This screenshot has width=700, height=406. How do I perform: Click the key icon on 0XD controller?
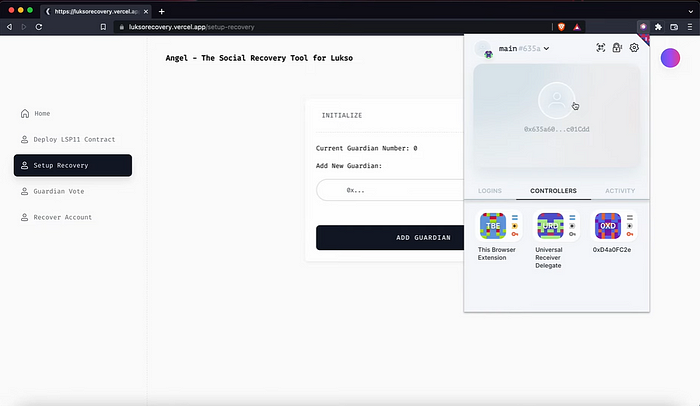pyautogui.click(x=629, y=234)
